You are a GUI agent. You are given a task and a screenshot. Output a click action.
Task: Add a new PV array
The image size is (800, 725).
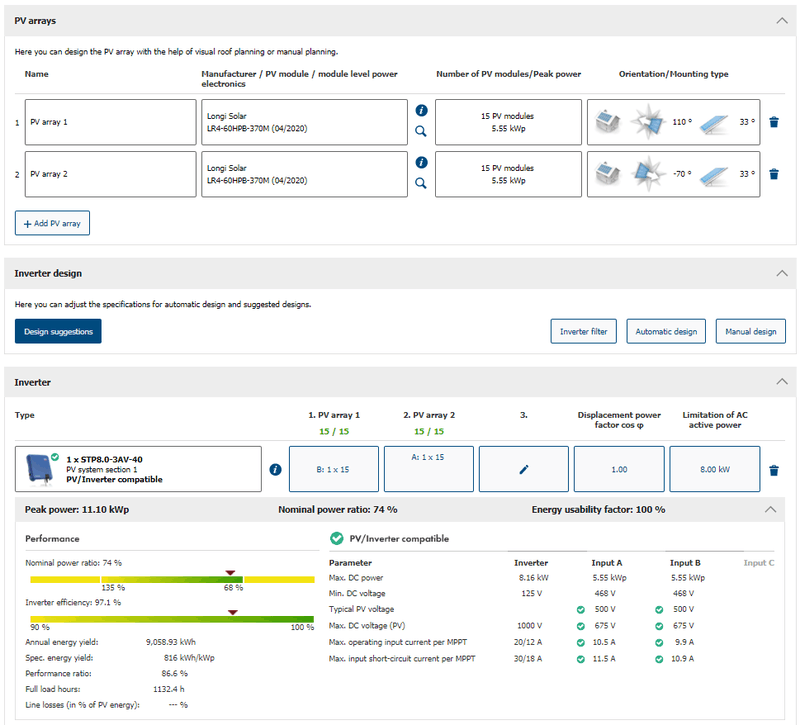pyautogui.click(x=52, y=223)
